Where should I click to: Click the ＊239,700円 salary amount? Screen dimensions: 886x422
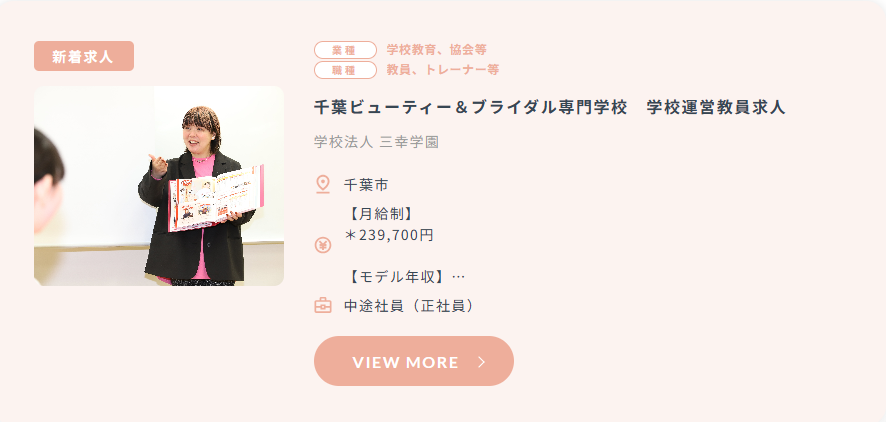pyautogui.click(x=389, y=234)
